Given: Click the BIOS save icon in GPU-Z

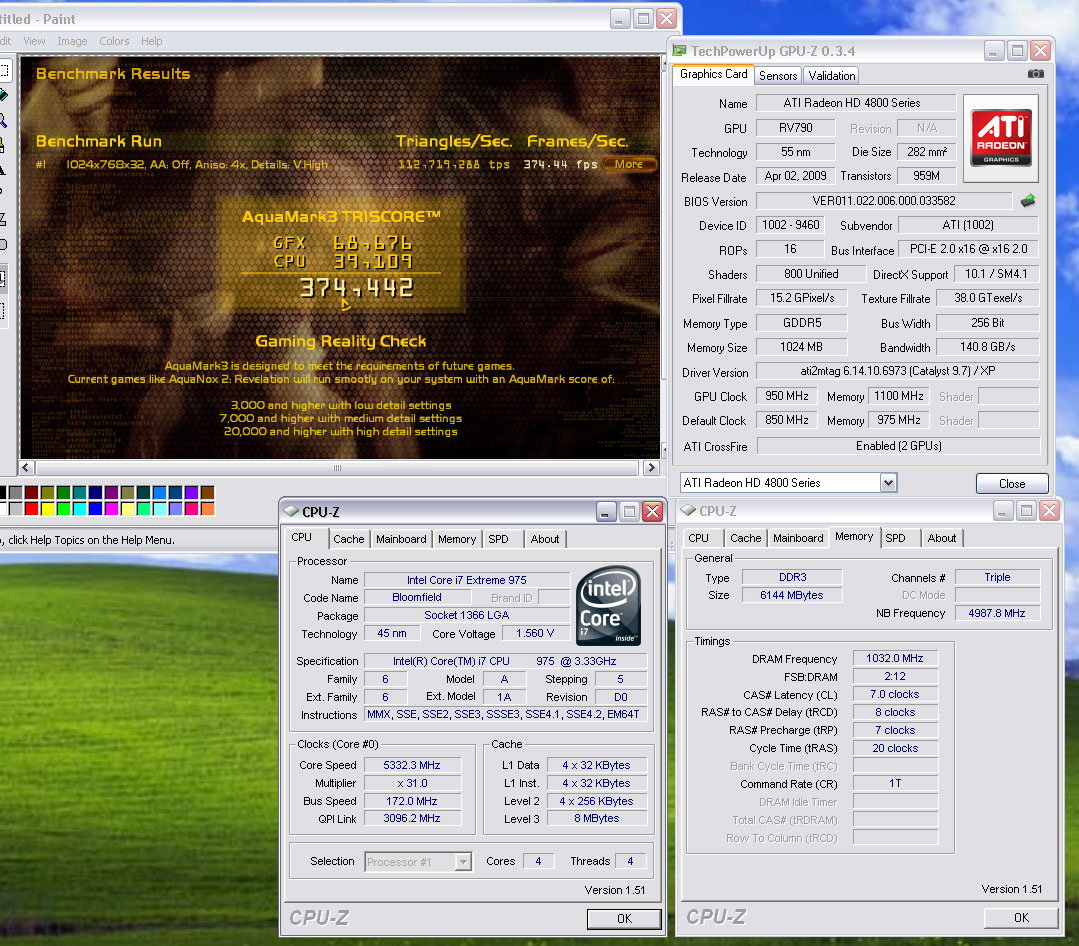Looking at the screenshot, I should tap(1027, 201).
